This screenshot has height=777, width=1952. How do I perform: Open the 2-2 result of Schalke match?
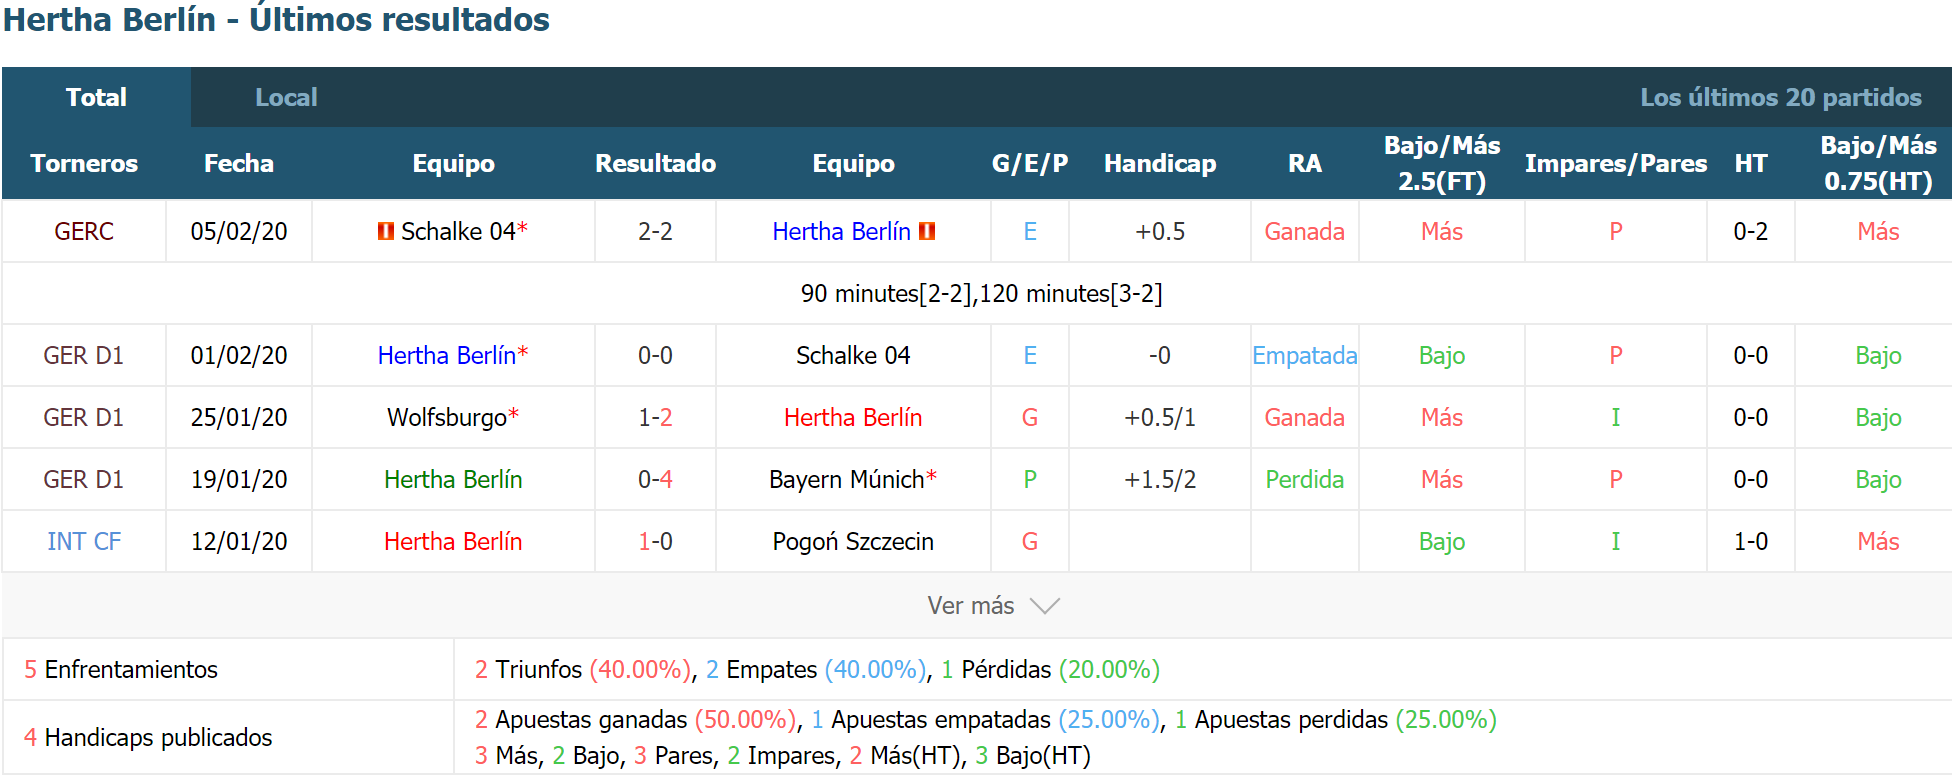(x=655, y=231)
